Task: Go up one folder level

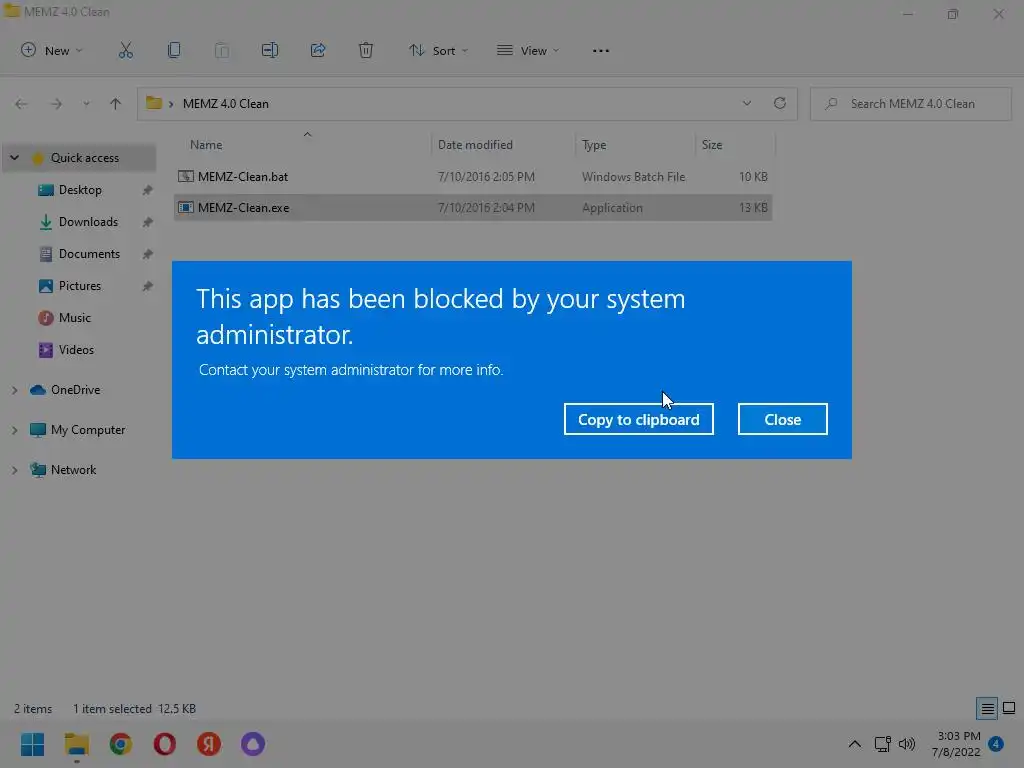Action: [116, 104]
